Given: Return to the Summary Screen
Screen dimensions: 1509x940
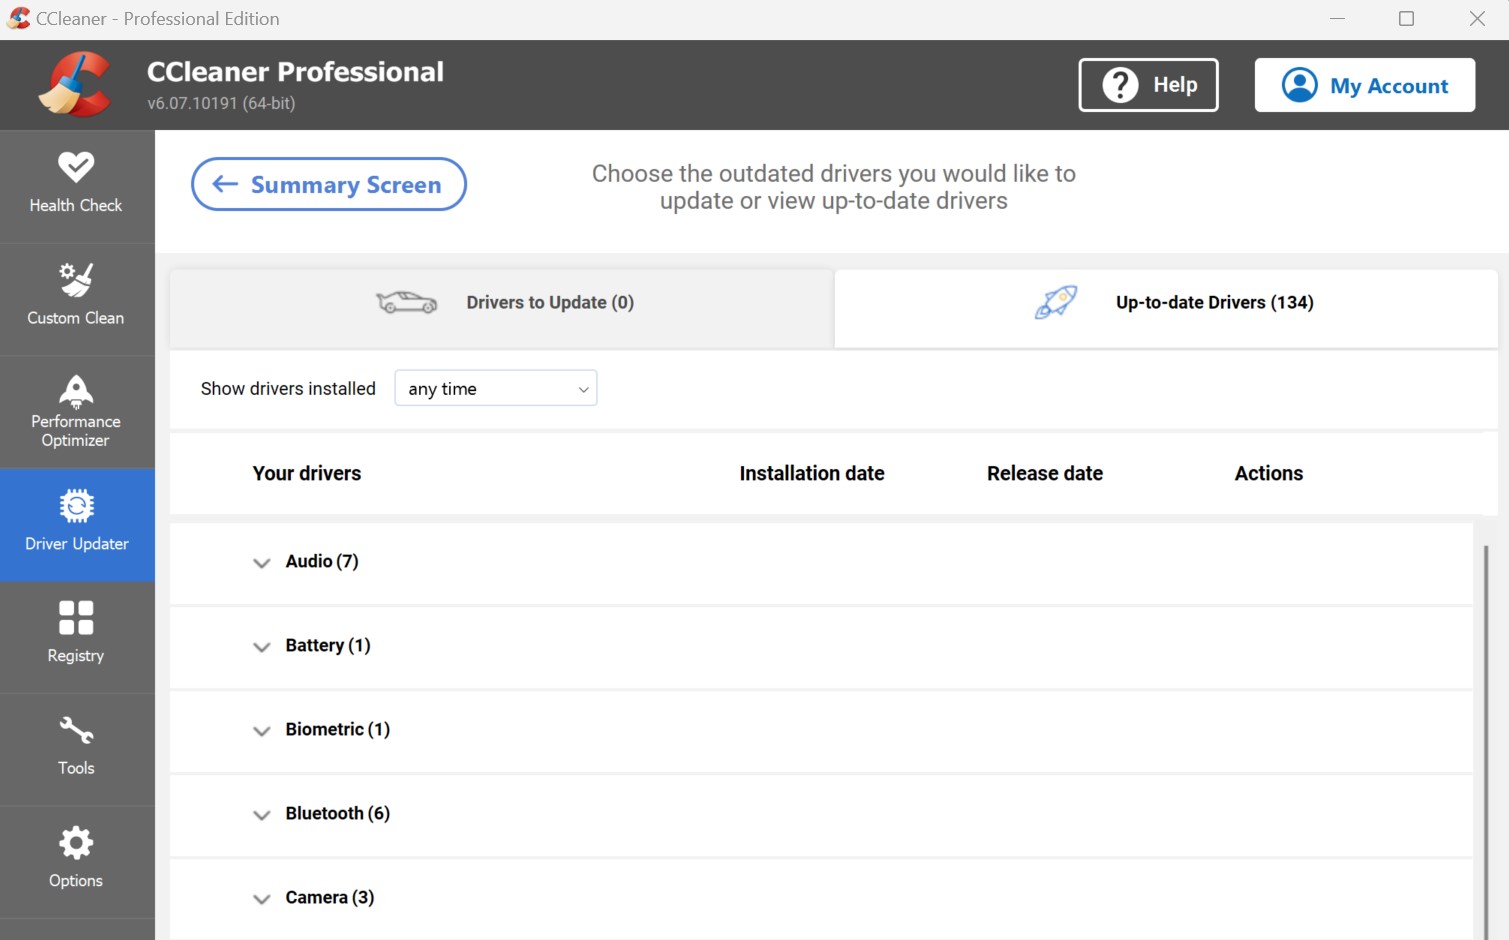Looking at the screenshot, I should click(x=329, y=185).
